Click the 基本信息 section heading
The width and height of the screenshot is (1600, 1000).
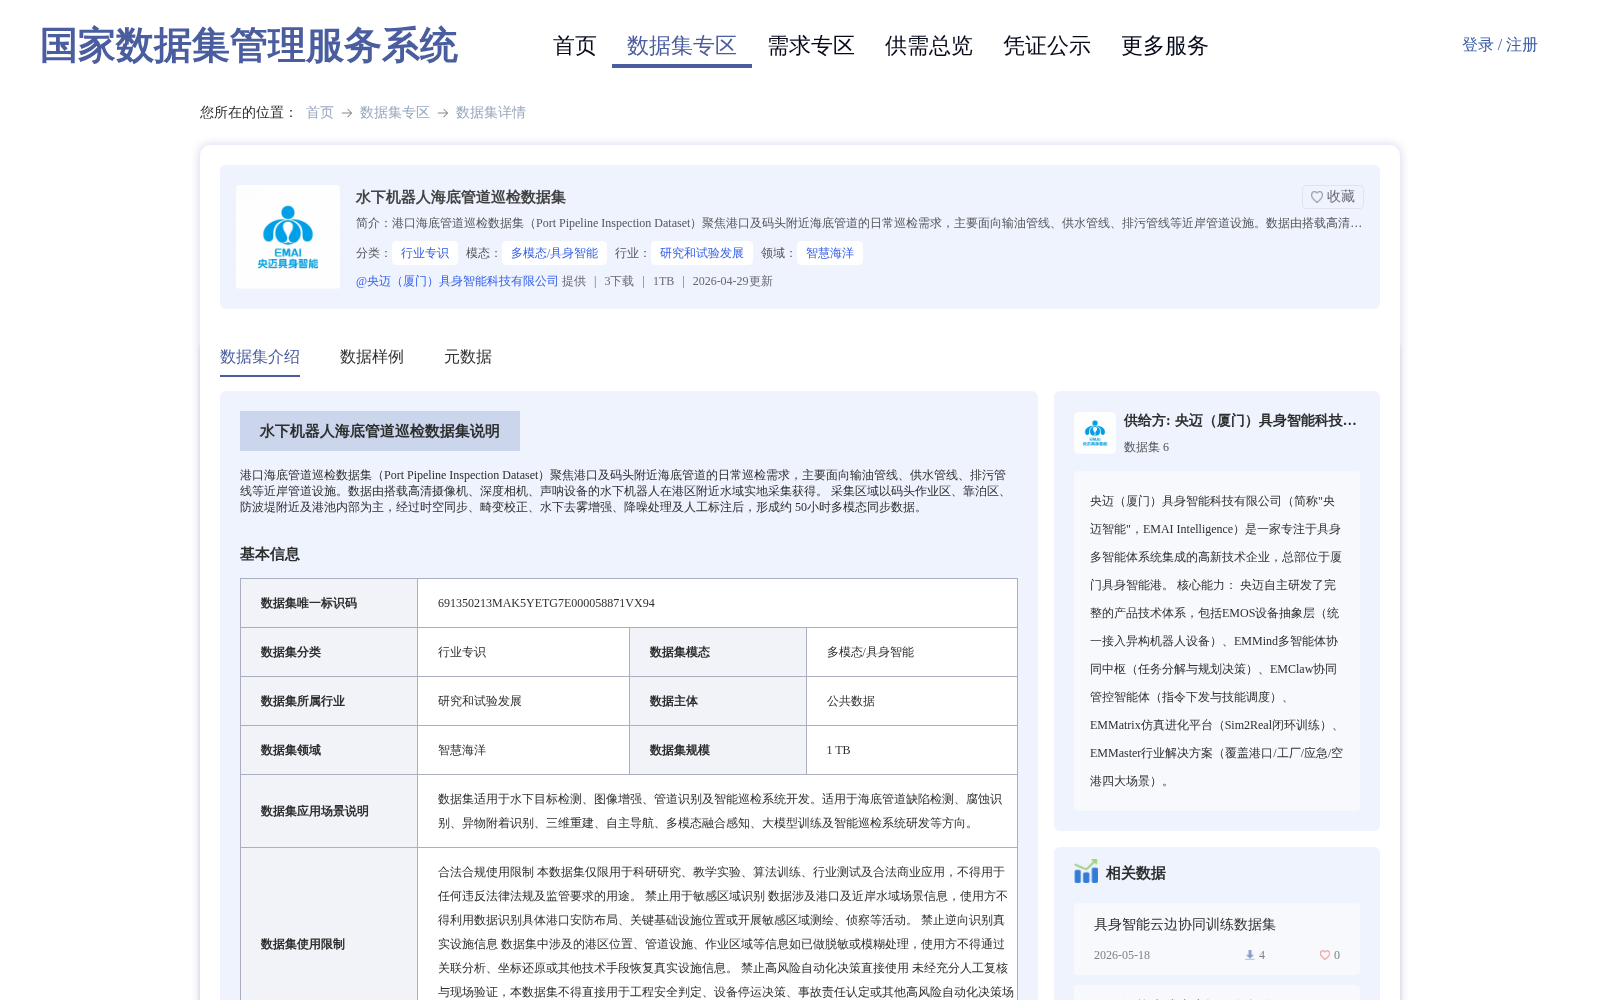pyautogui.click(x=270, y=554)
